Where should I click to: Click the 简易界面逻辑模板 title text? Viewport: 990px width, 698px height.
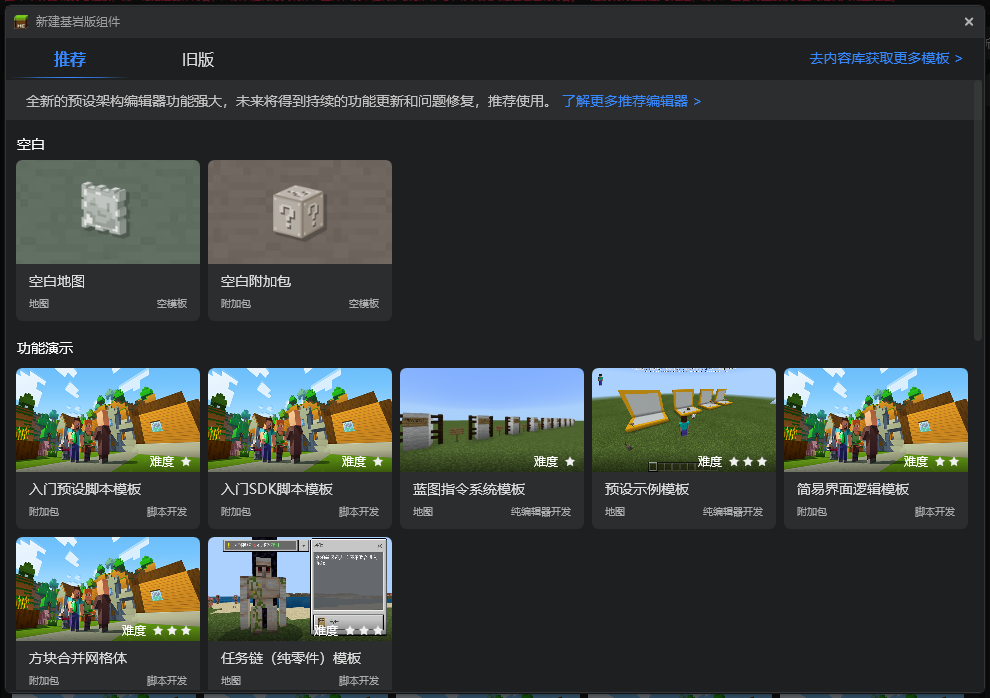pyautogui.click(x=852, y=489)
